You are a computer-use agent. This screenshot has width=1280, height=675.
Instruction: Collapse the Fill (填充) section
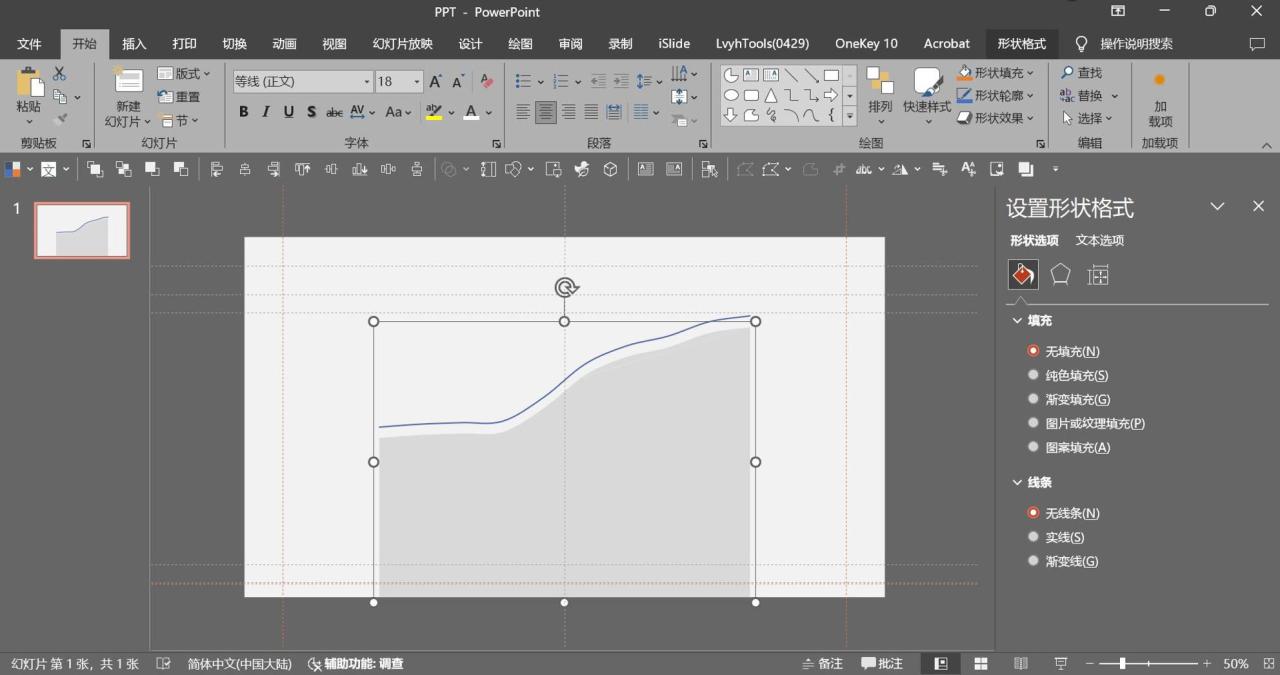click(x=1018, y=321)
